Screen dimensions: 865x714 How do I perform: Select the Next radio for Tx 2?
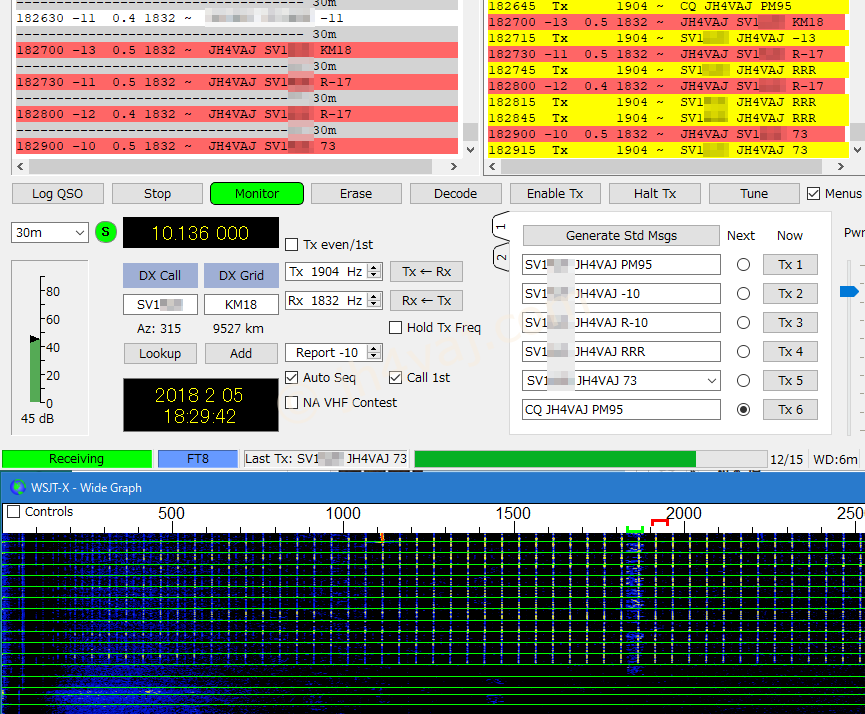(x=743, y=294)
